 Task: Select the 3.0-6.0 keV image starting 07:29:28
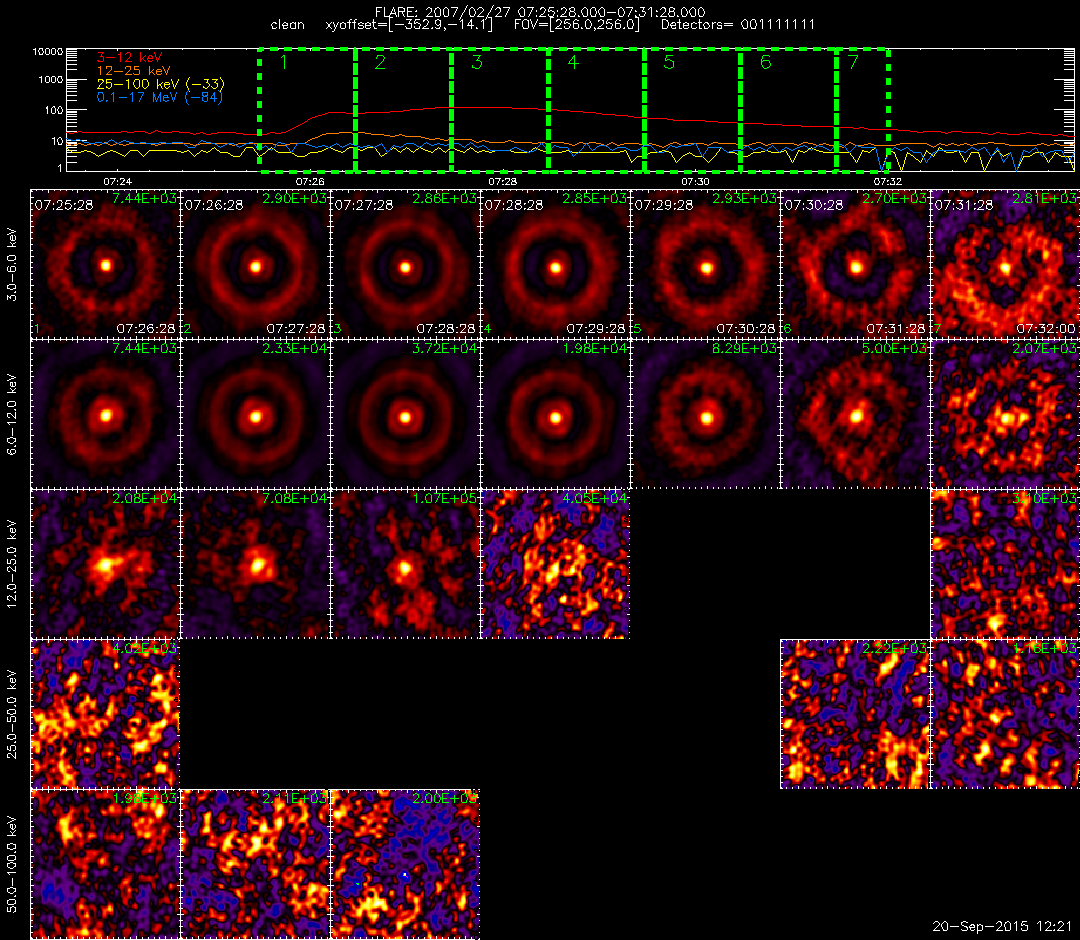[705, 264]
